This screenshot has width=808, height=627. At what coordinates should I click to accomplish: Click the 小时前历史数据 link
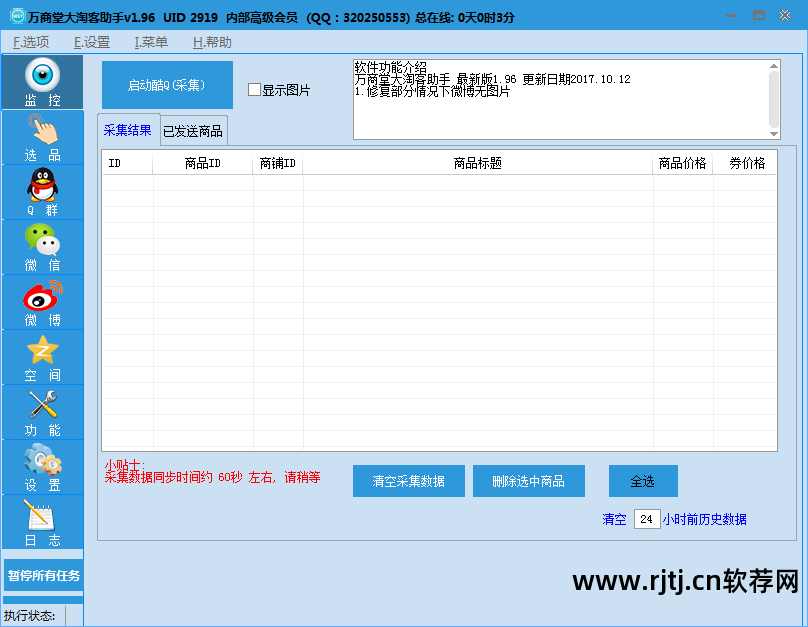point(704,519)
